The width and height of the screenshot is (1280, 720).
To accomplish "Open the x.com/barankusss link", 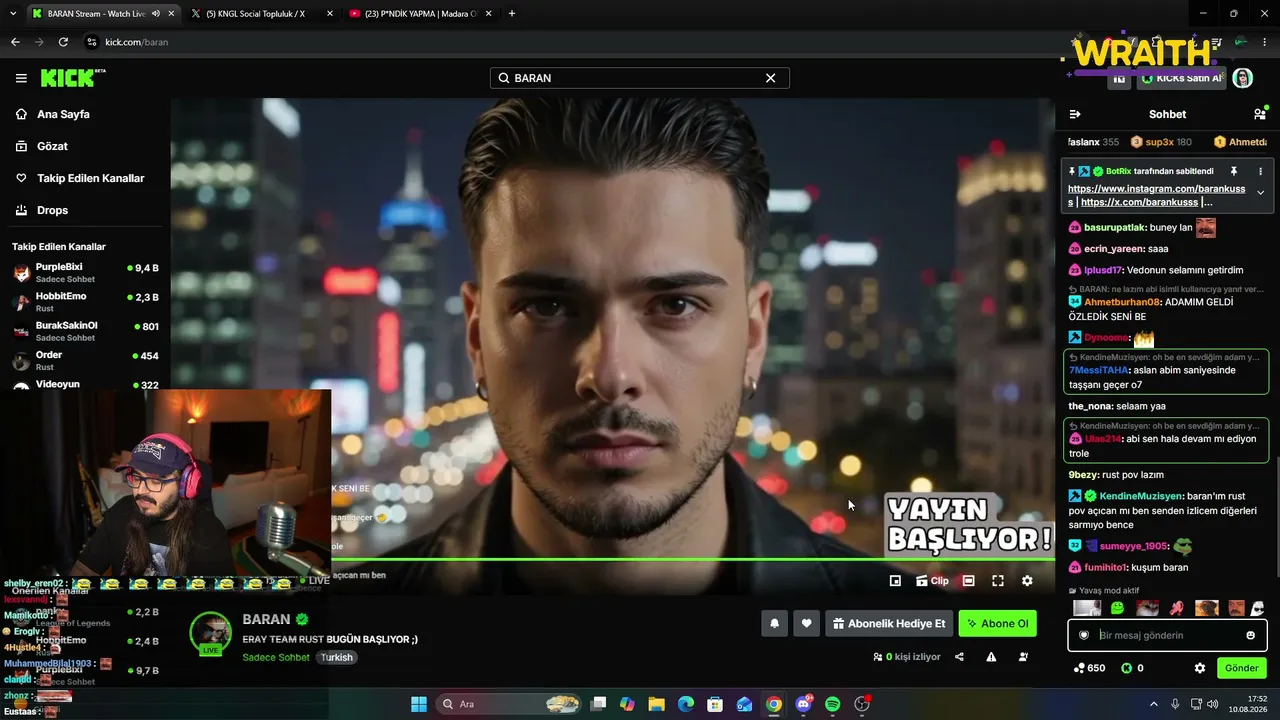I will pyautogui.click(x=1139, y=202).
